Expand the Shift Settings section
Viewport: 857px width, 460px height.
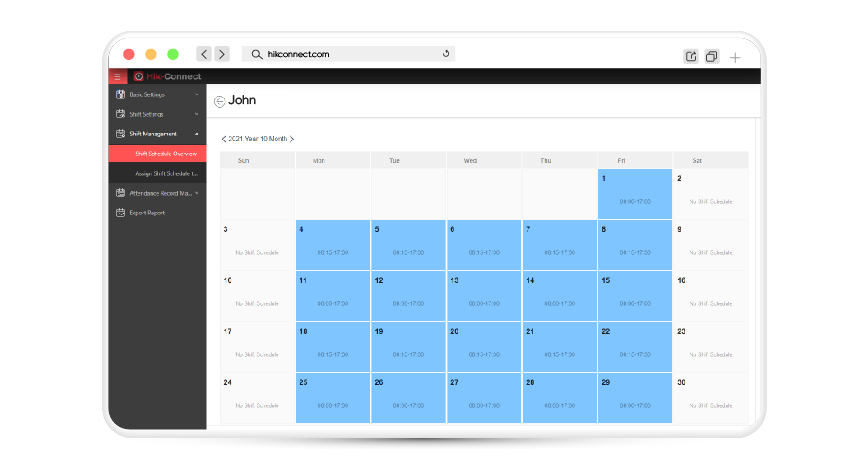click(x=196, y=115)
